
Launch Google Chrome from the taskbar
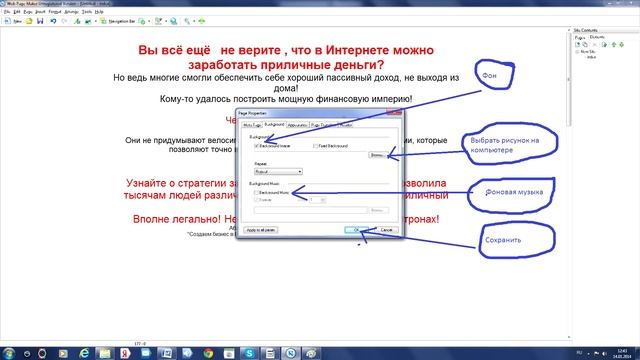(208, 353)
